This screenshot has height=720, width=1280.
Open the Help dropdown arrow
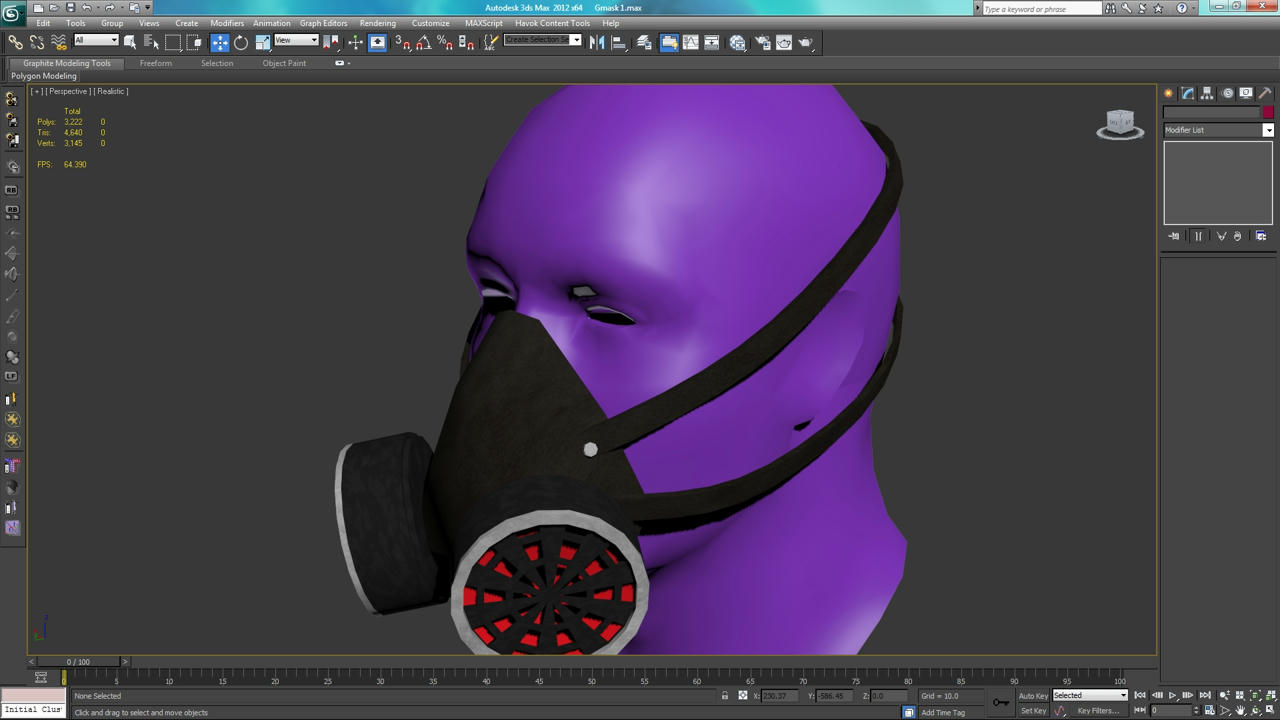pos(1193,8)
